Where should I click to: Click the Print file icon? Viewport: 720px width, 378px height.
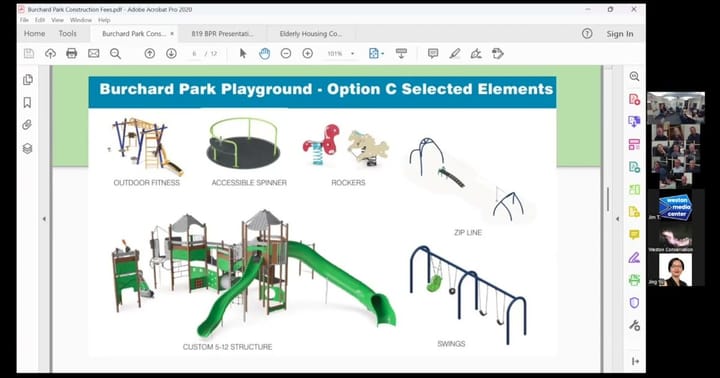tap(72, 54)
